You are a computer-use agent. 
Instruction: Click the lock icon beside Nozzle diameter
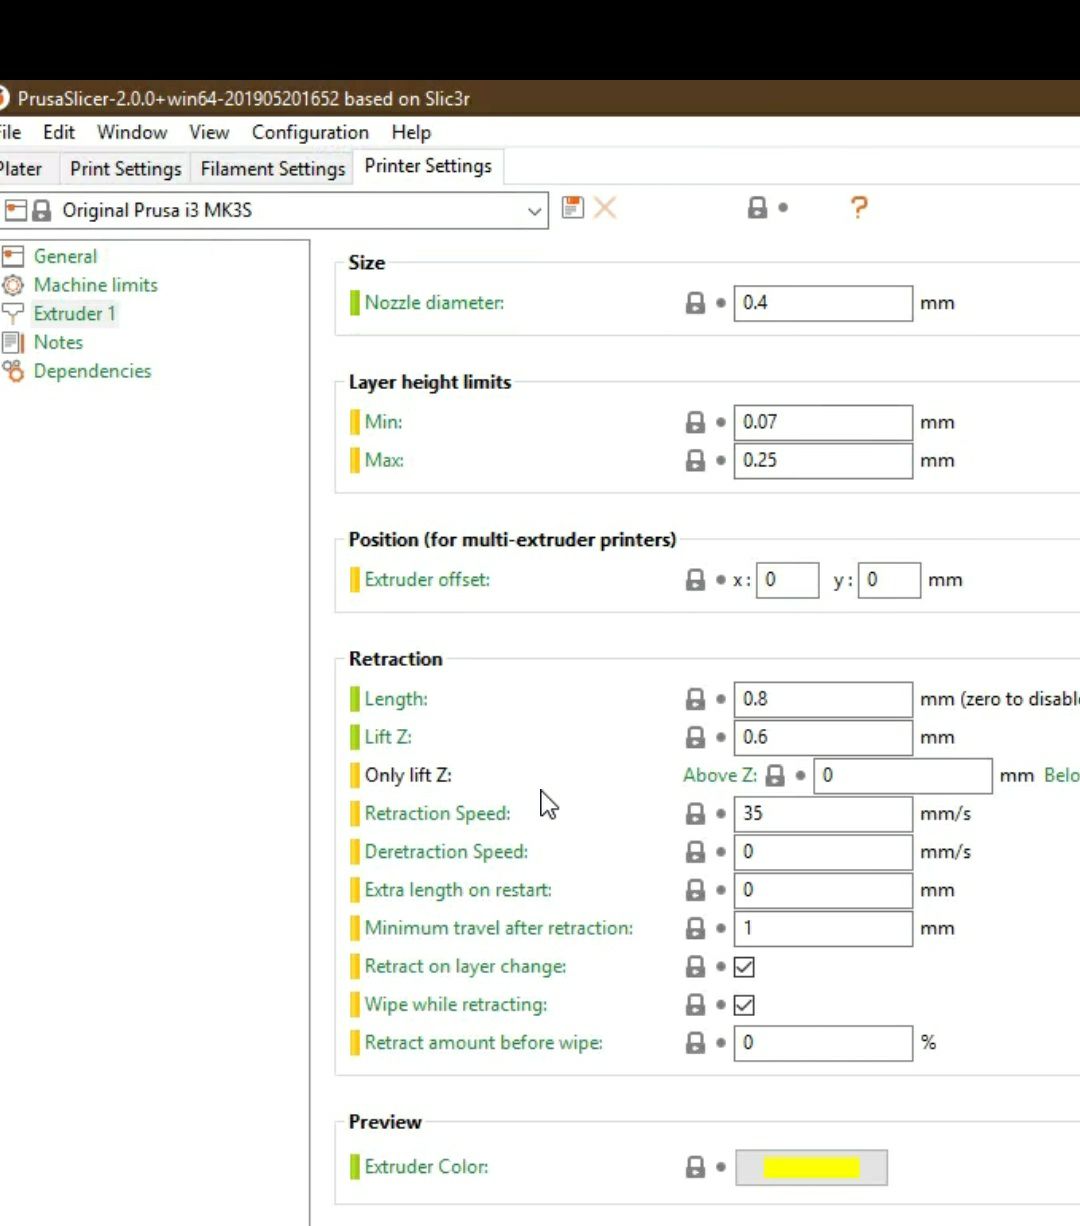point(695,303)
